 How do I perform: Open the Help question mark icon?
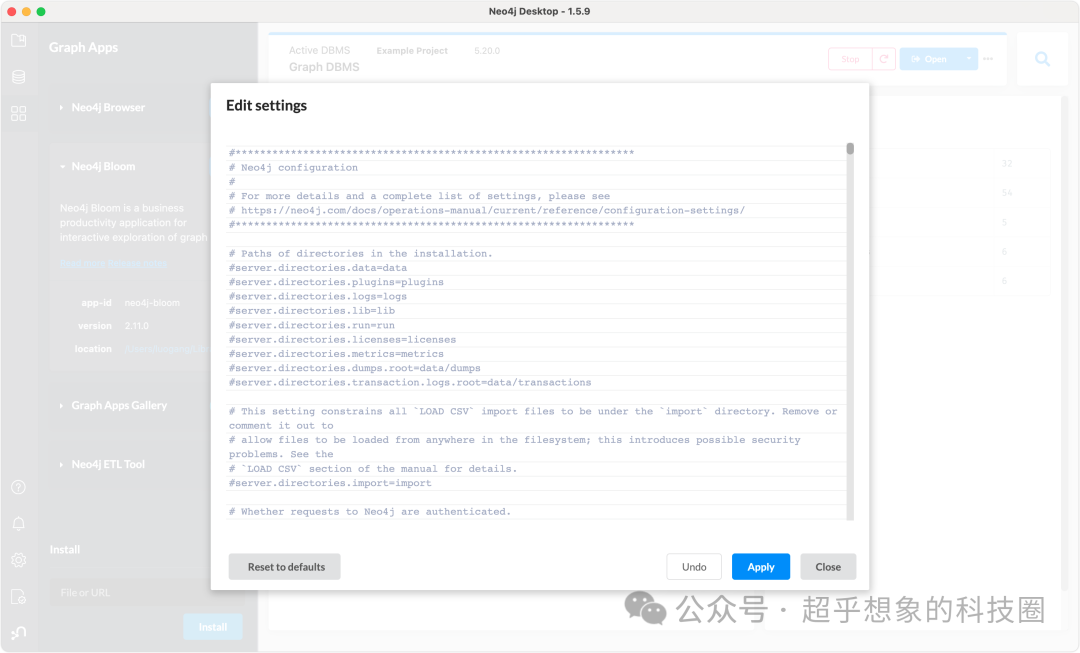[19, 487]
